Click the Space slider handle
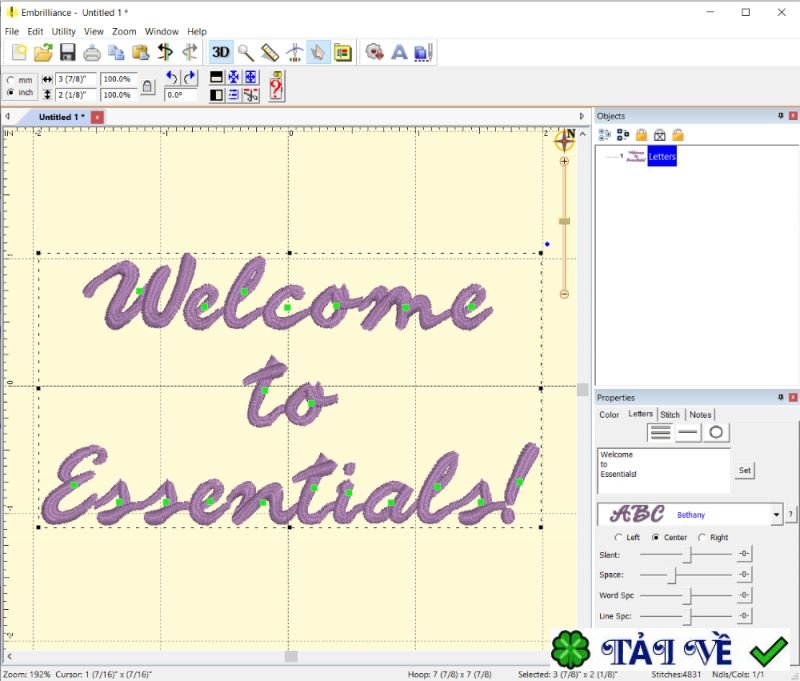The image size is (800, 681). coord(672,575)
